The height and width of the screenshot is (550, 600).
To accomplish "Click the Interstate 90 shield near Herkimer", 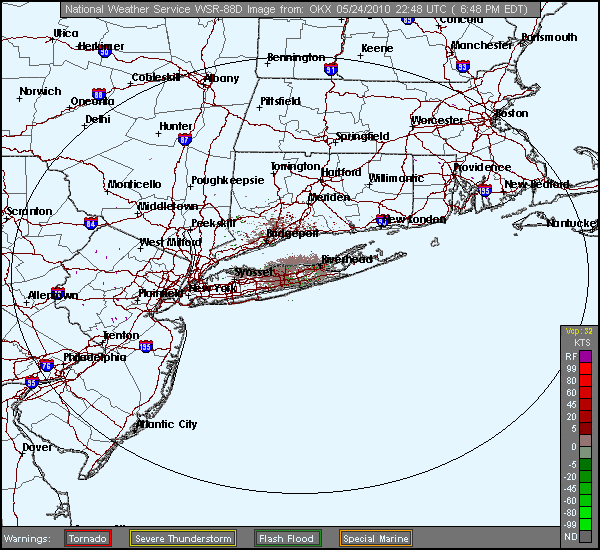I will point(104,51).
